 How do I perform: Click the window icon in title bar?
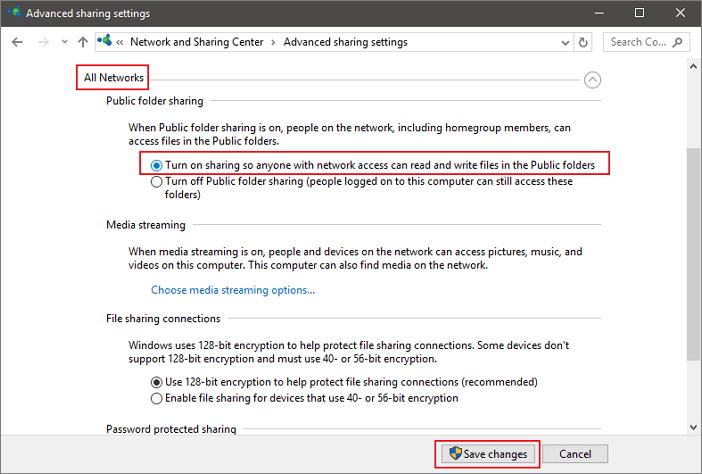tap(12, 13)
